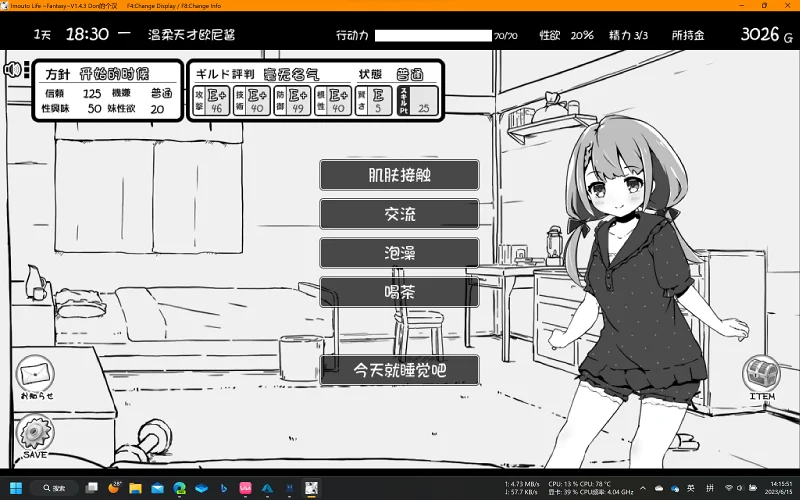Screen dimensions: 800x500
Task: Open the weather widget icon
Action: pos(114,488)
